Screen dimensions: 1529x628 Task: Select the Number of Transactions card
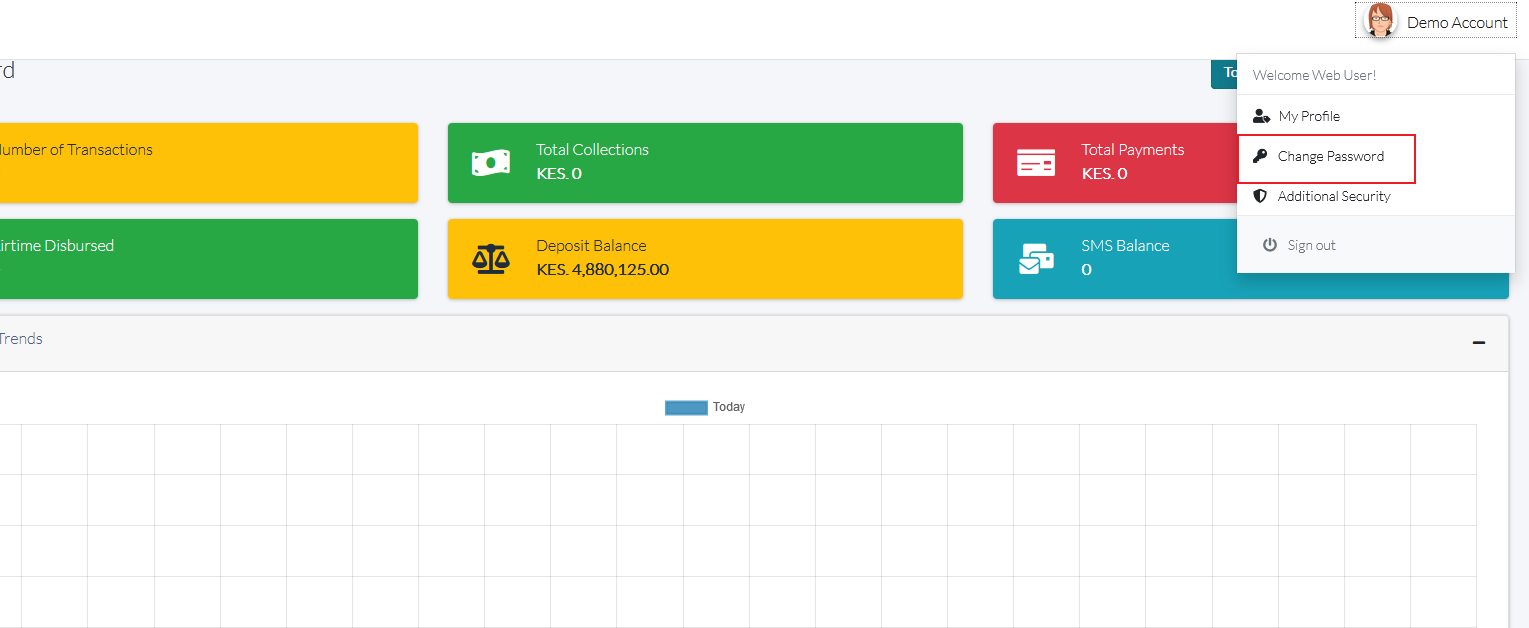[x=200, y=162]
